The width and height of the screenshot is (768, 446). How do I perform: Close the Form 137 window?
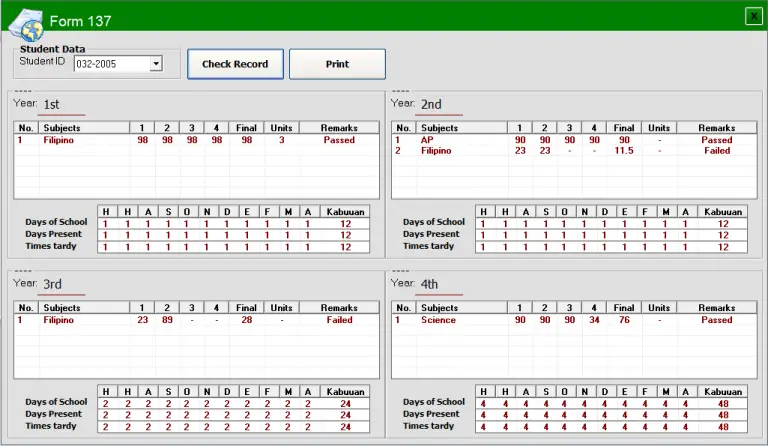[x=753, y=15]
